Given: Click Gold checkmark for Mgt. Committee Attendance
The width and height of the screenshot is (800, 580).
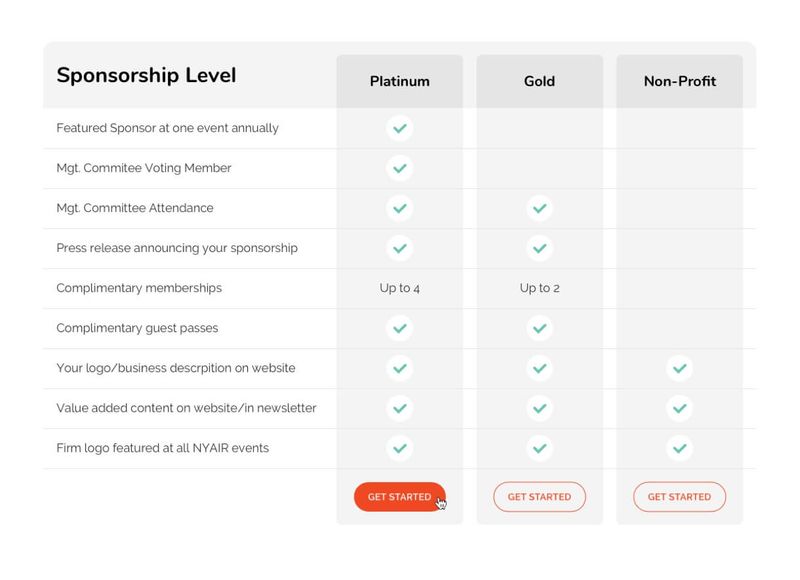Looking at the screenshot, I should coord(539,208).
